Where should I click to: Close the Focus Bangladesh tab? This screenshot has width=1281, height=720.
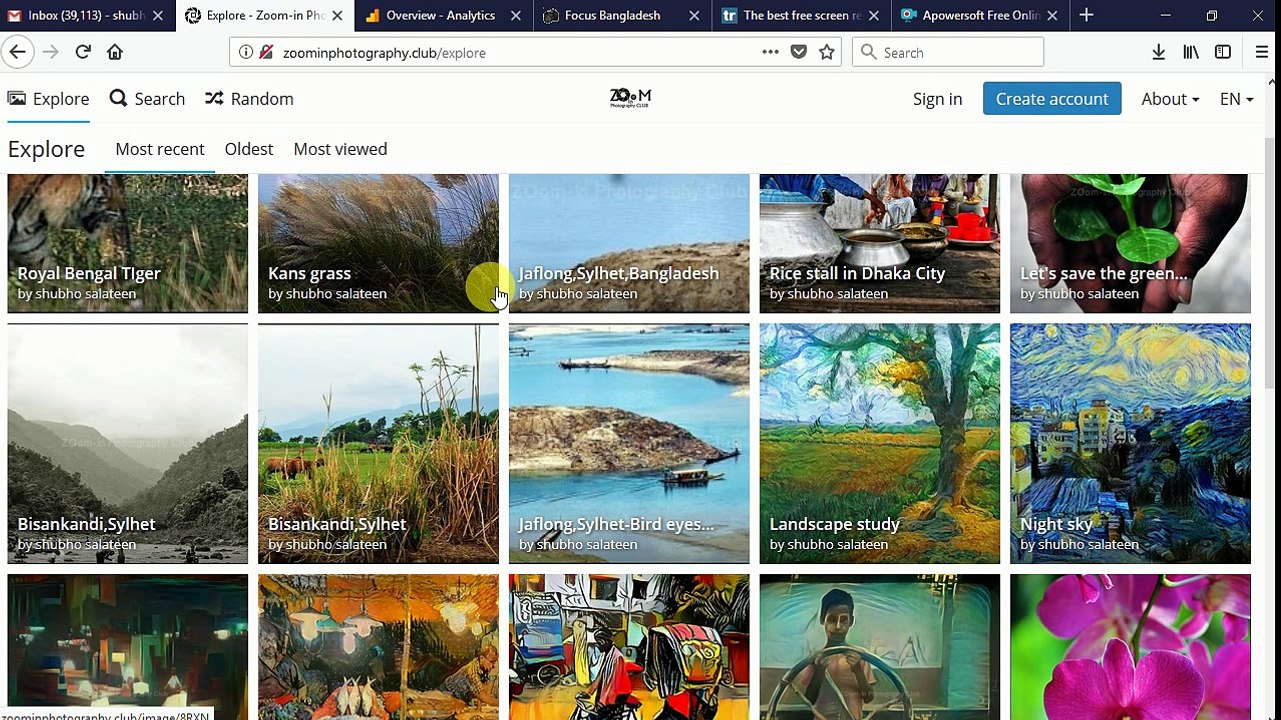tap(695, 16)
